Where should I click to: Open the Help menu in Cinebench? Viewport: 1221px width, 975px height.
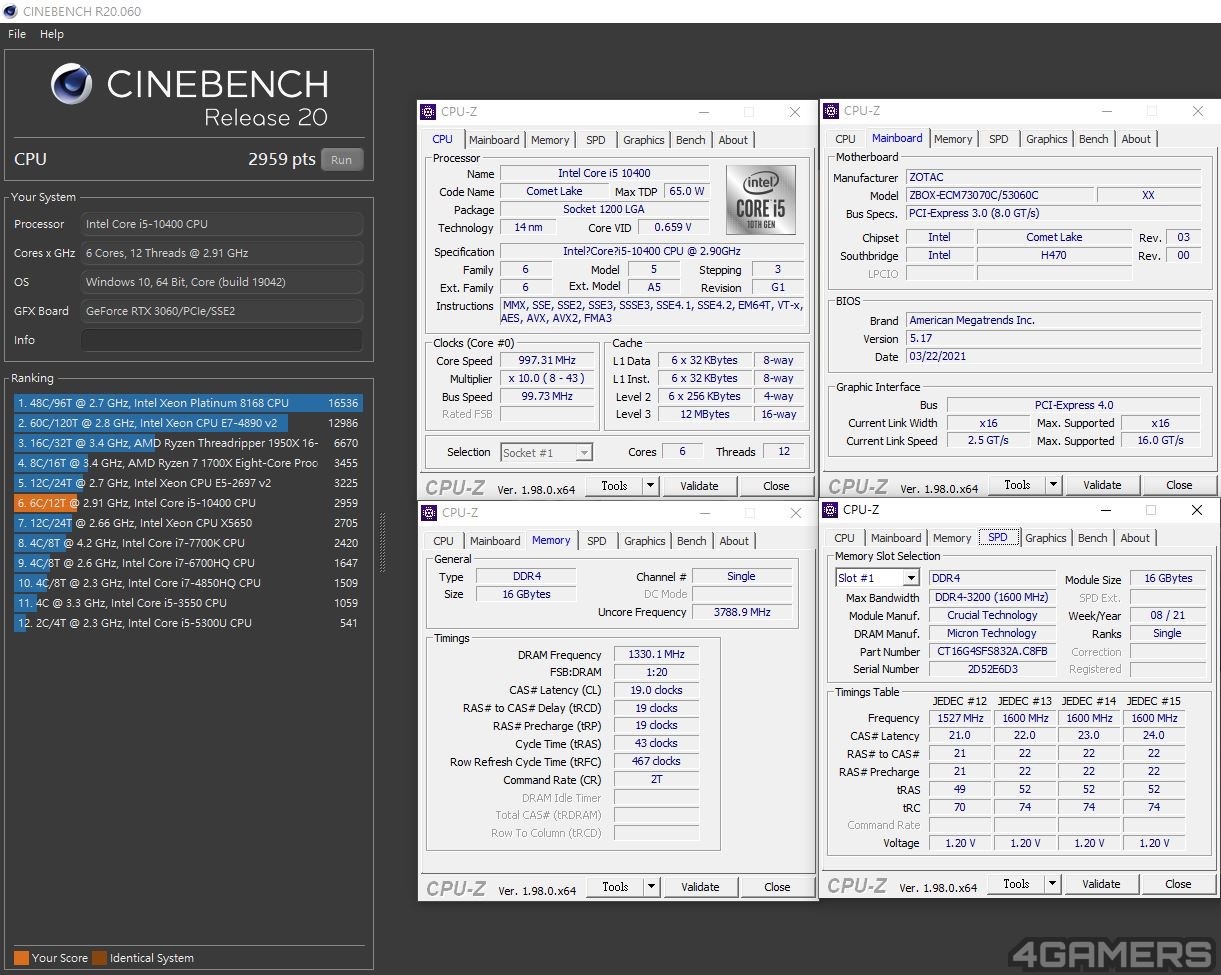pyautogui.click(x=52, y=34)
